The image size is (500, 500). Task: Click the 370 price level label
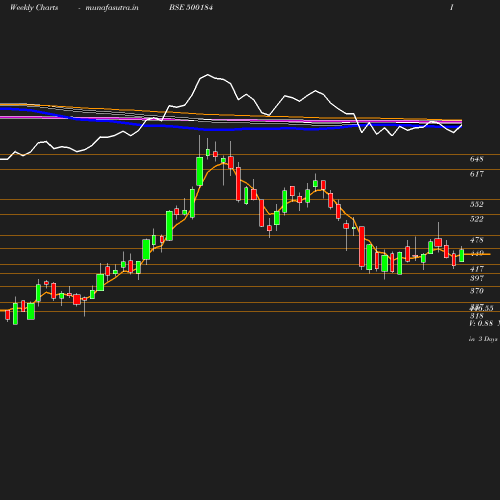point(476,291)
